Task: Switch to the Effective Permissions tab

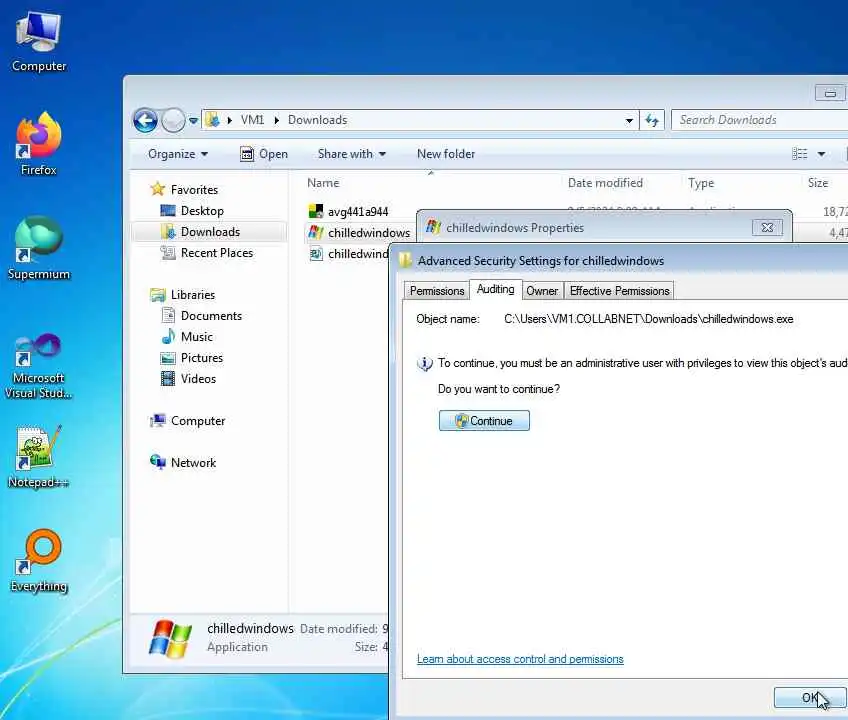Action: tap(619, 290)
